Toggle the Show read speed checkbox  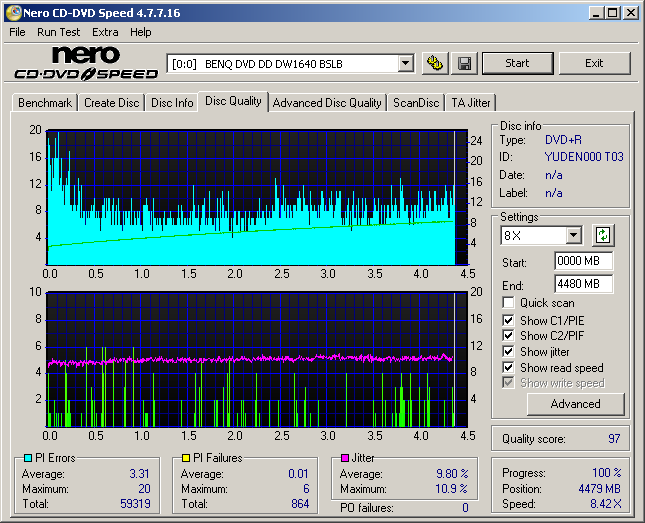[509, 368]
